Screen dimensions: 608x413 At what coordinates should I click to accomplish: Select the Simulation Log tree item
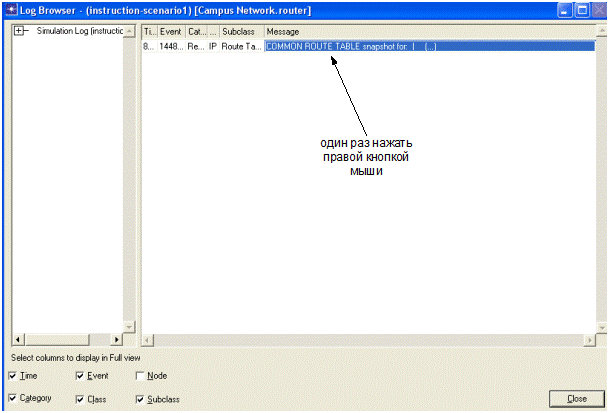tap(78, 31)
